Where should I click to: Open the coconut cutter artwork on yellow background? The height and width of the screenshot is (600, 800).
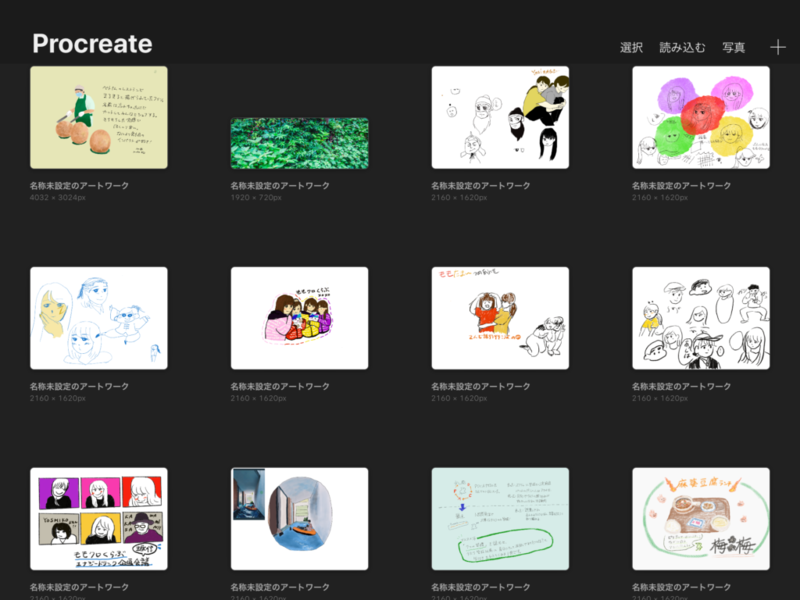click(x=99, y=117)
